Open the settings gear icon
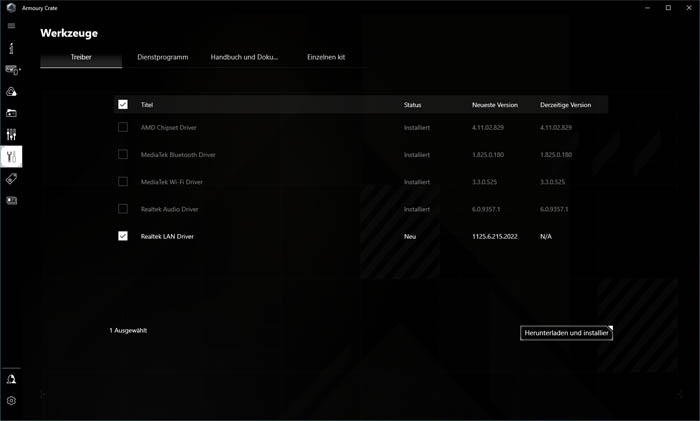The height and width of the screenshot is (421, 700). [x=11, y=401]
